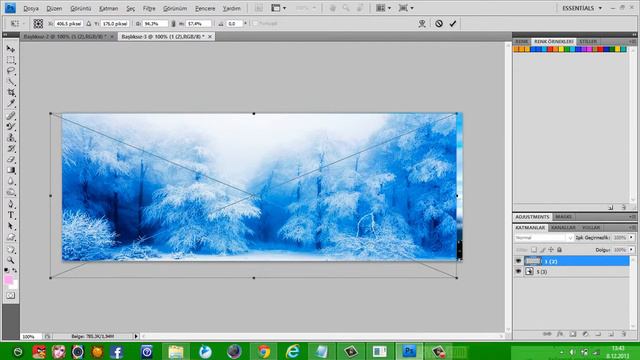Open the Layers panel options menu
The image size is (640, 360).
coord(632,227)
